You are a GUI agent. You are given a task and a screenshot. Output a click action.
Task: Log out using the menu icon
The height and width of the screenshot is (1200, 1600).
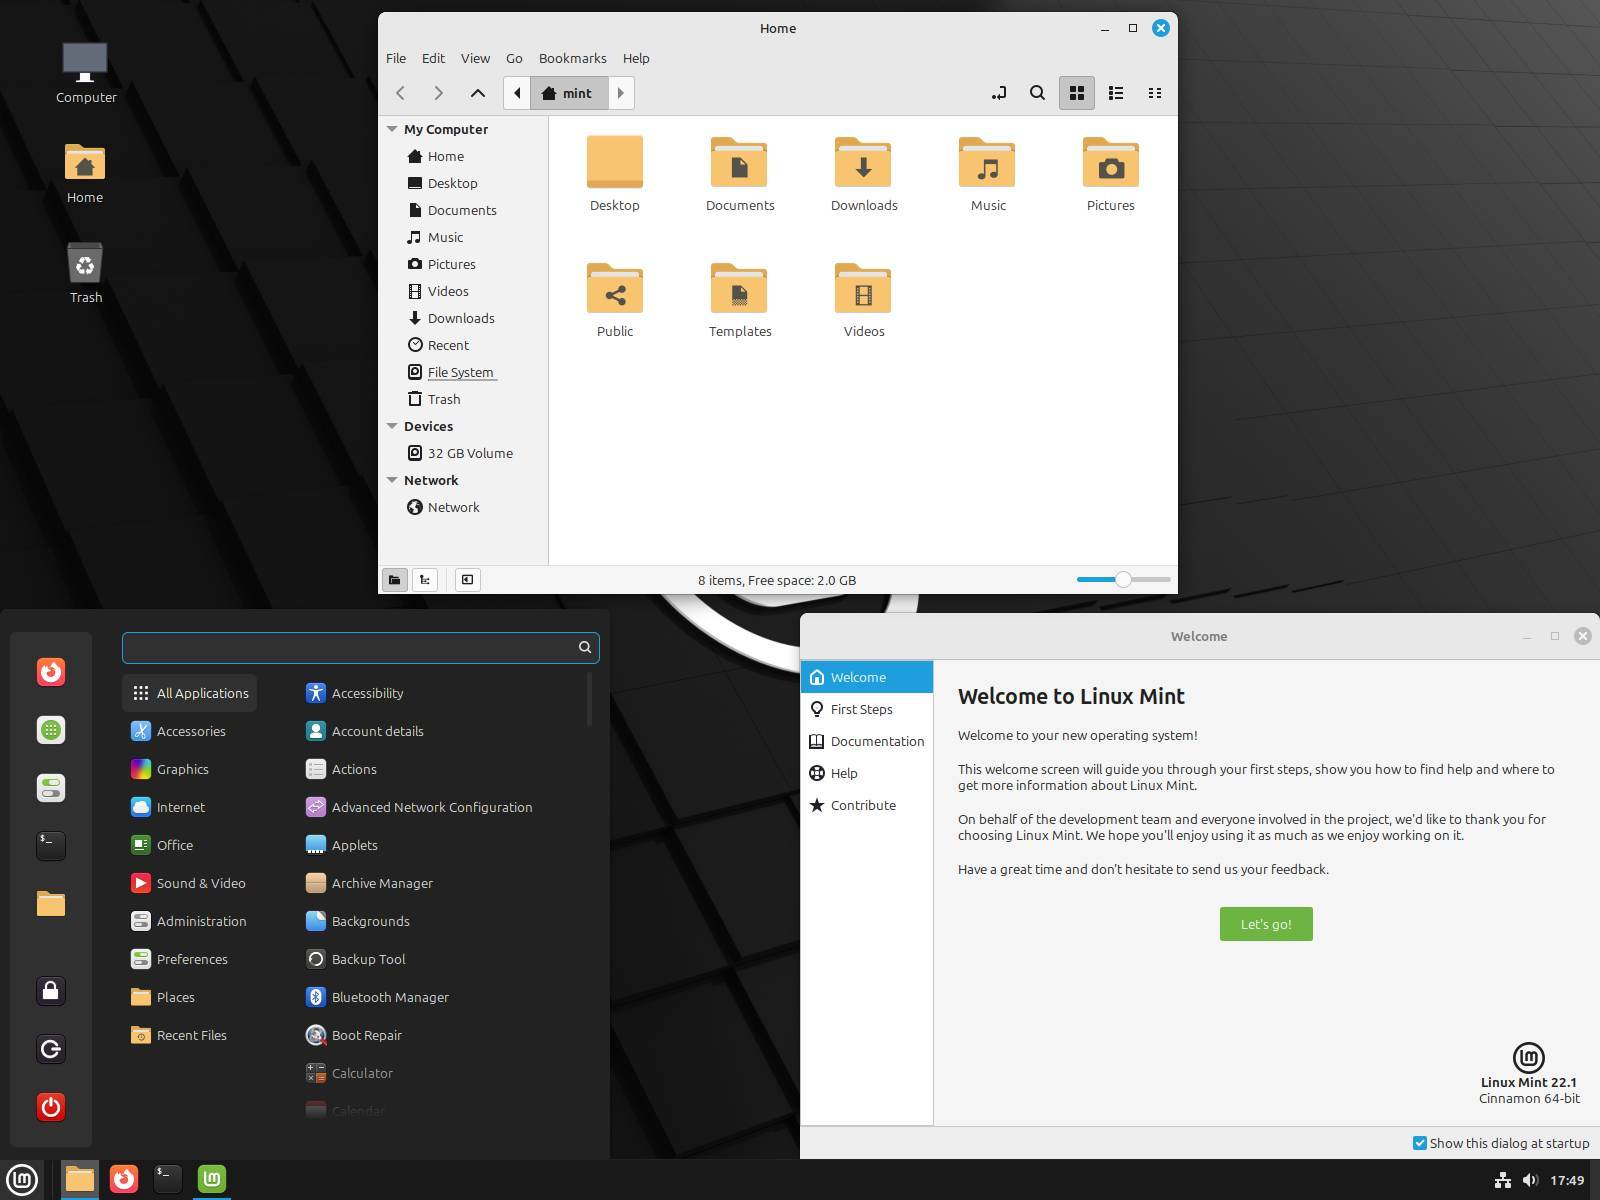point(51,1049)
